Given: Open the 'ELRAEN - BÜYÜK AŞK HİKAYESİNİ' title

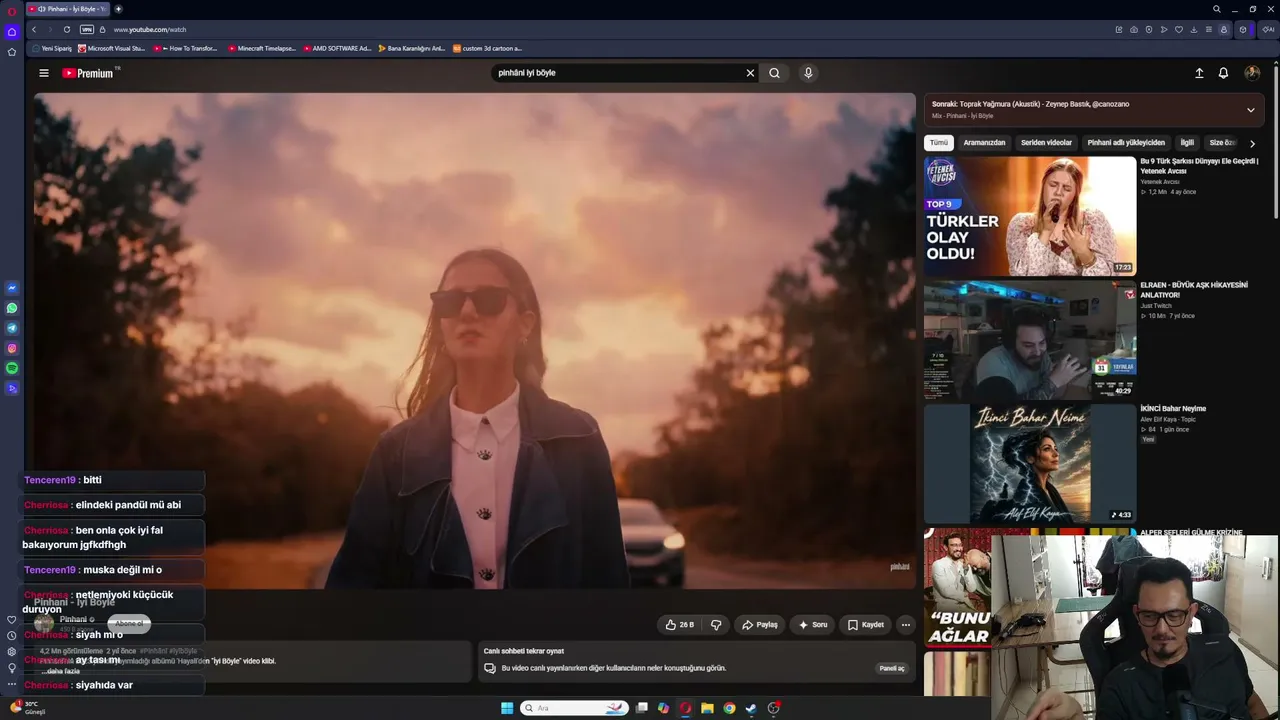Looking at the screenshot, I should (1194, 290).
